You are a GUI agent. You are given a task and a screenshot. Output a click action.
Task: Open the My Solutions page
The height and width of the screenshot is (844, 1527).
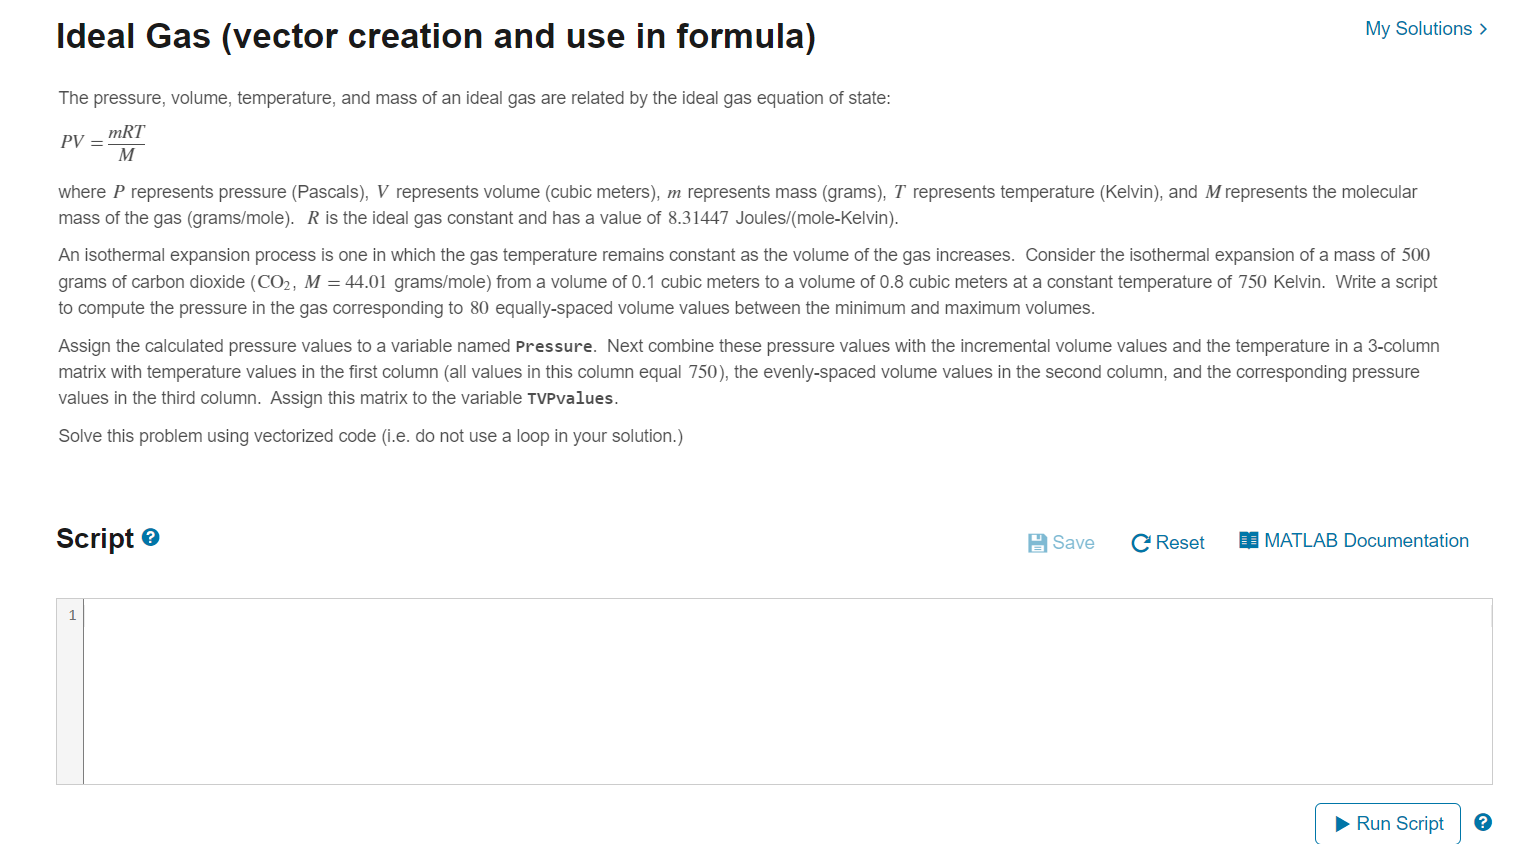tap(1417, 29)
